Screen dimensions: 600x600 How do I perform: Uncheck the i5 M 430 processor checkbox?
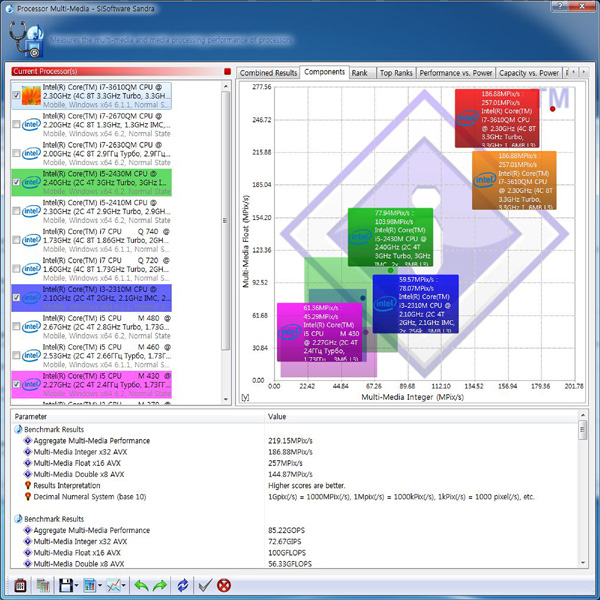16,384
